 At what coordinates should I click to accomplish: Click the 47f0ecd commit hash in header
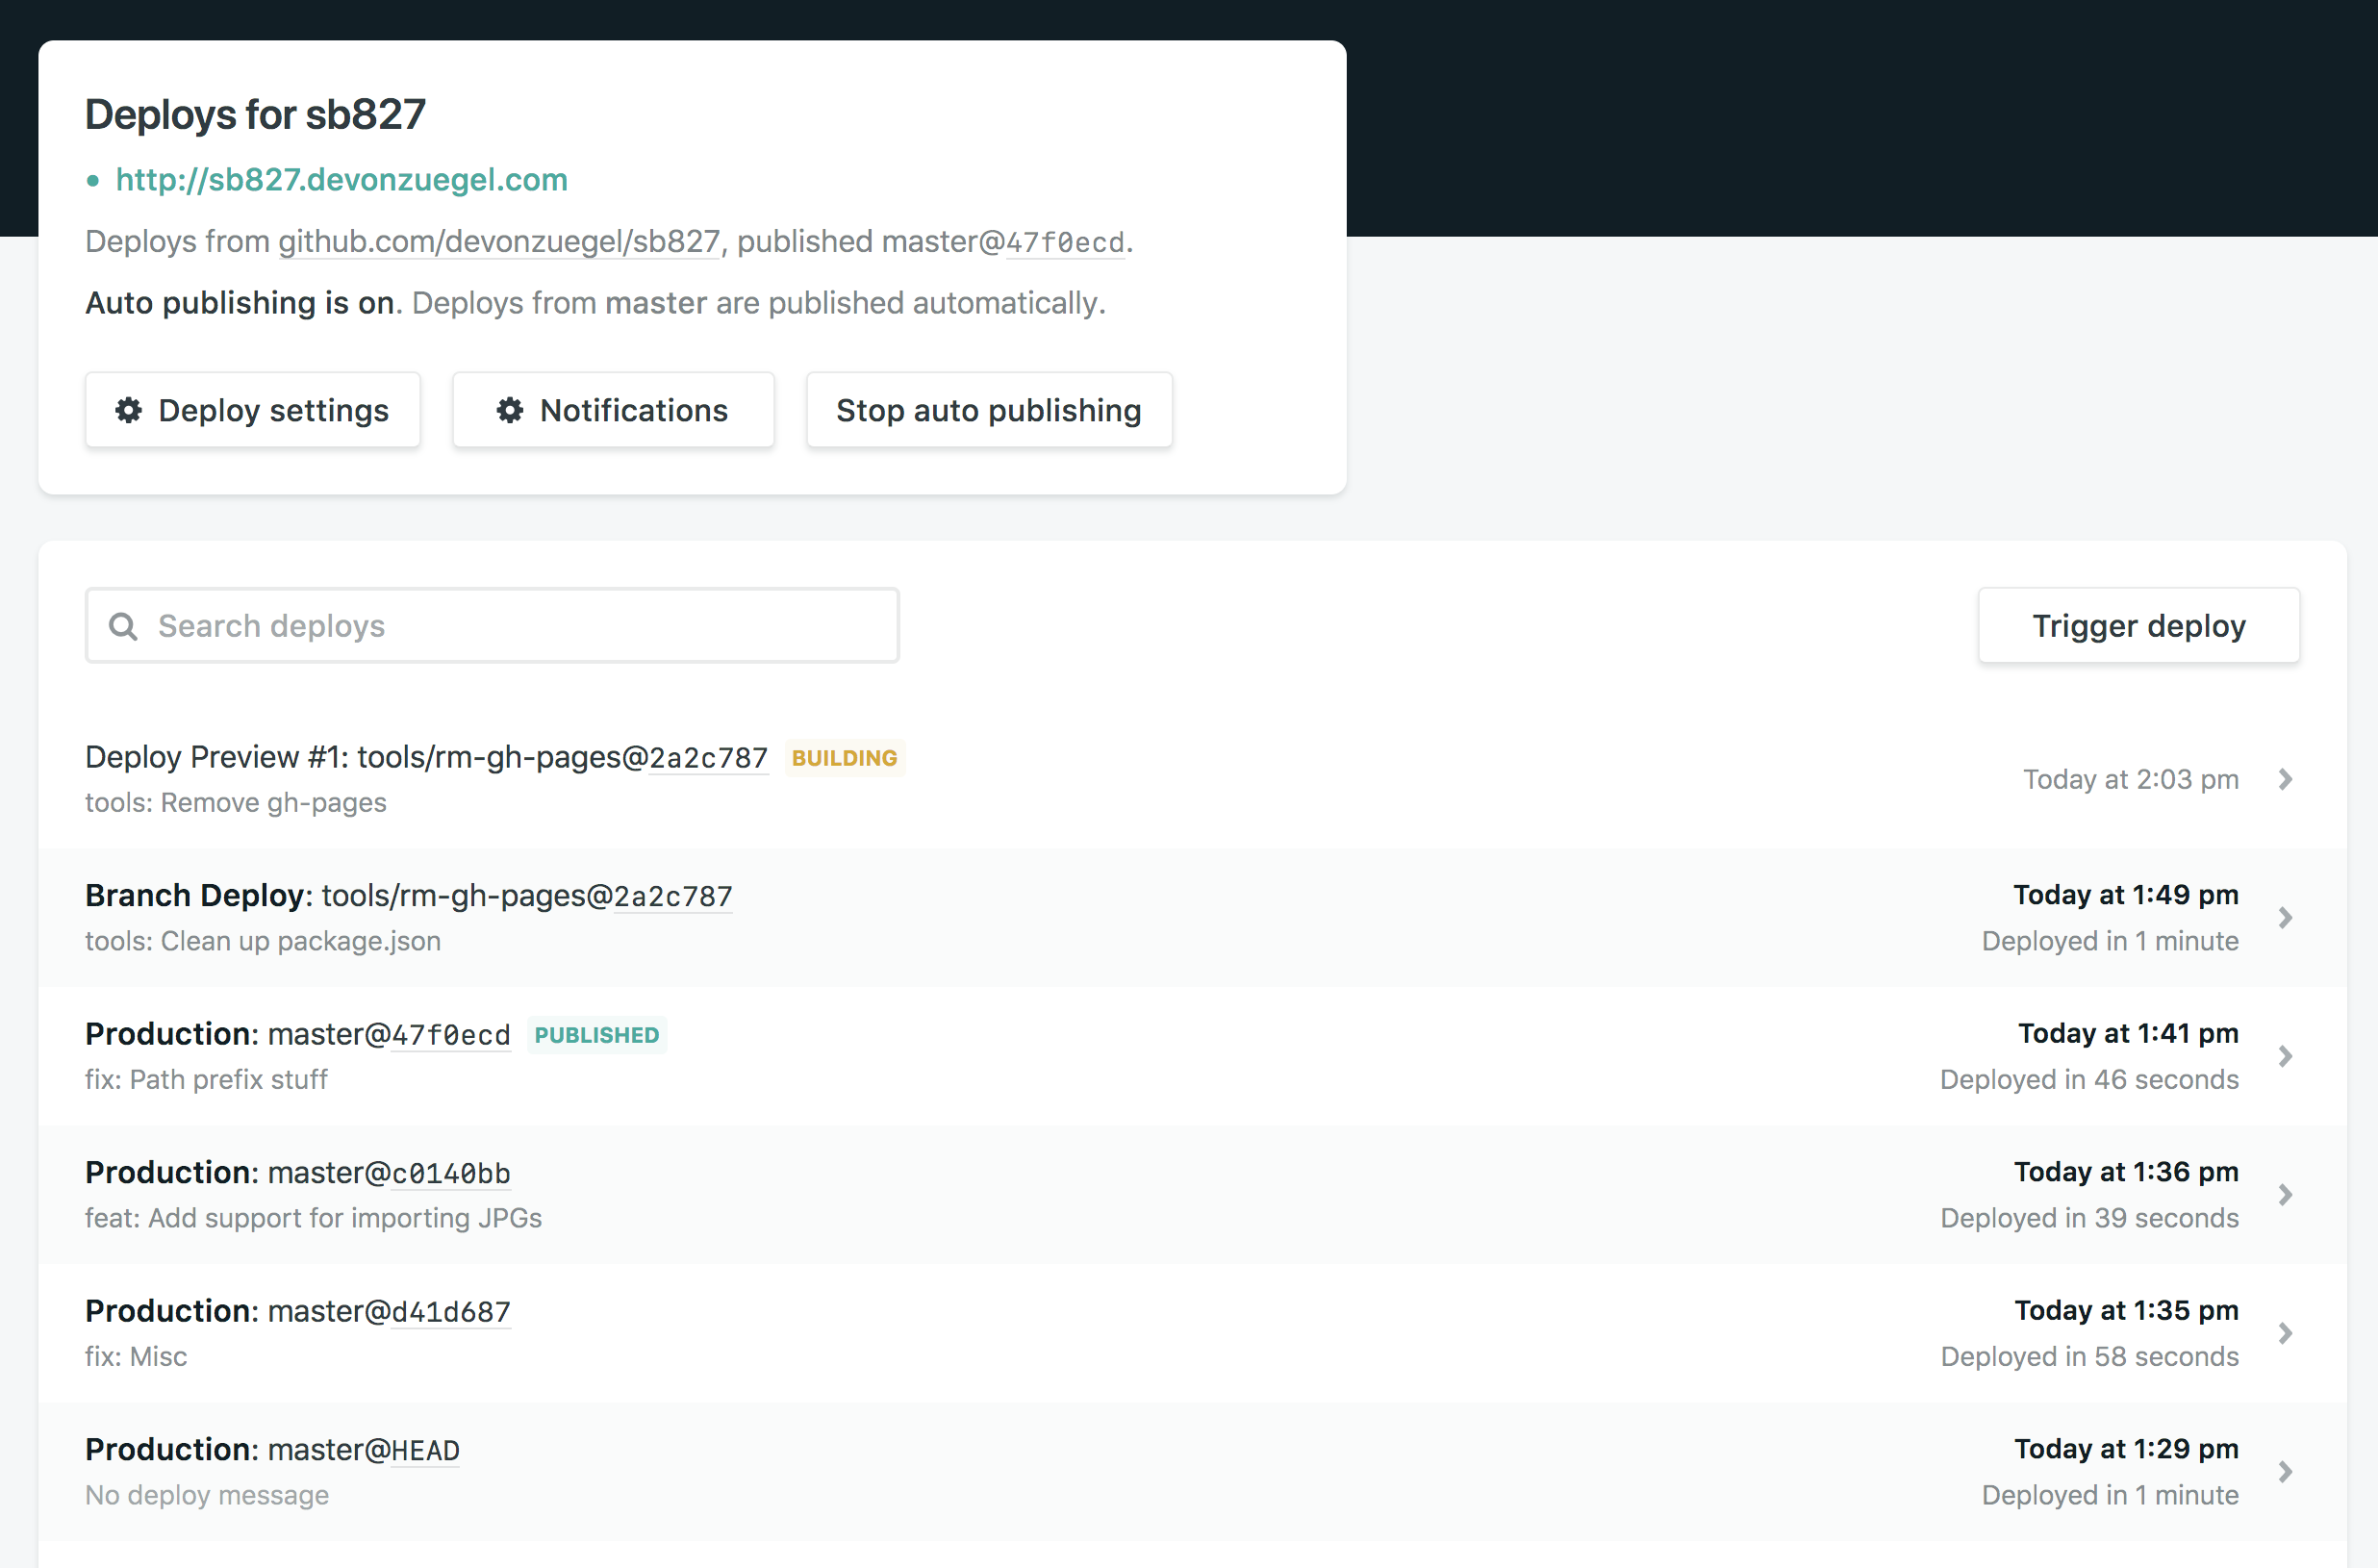1064,243
